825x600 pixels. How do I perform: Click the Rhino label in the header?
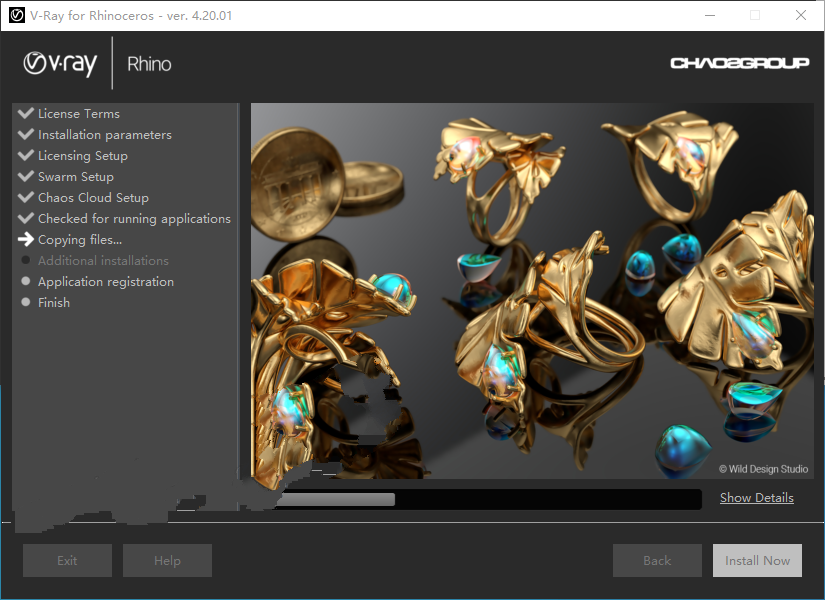[149, 64]
